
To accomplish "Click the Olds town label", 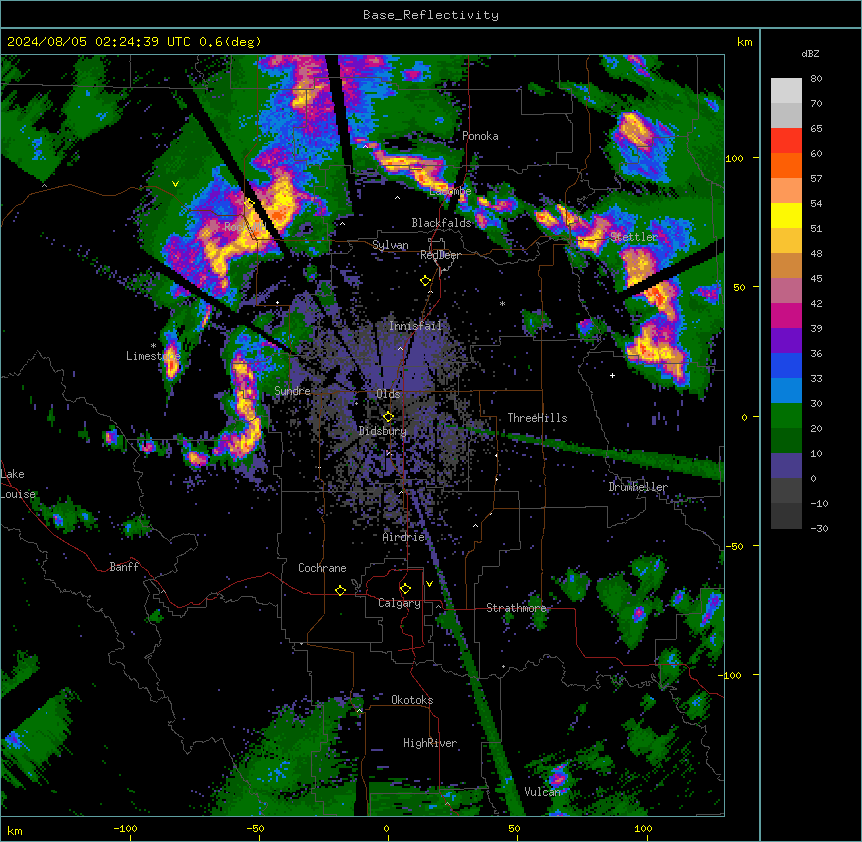I will pyautogui.click(x=388, y=394).
